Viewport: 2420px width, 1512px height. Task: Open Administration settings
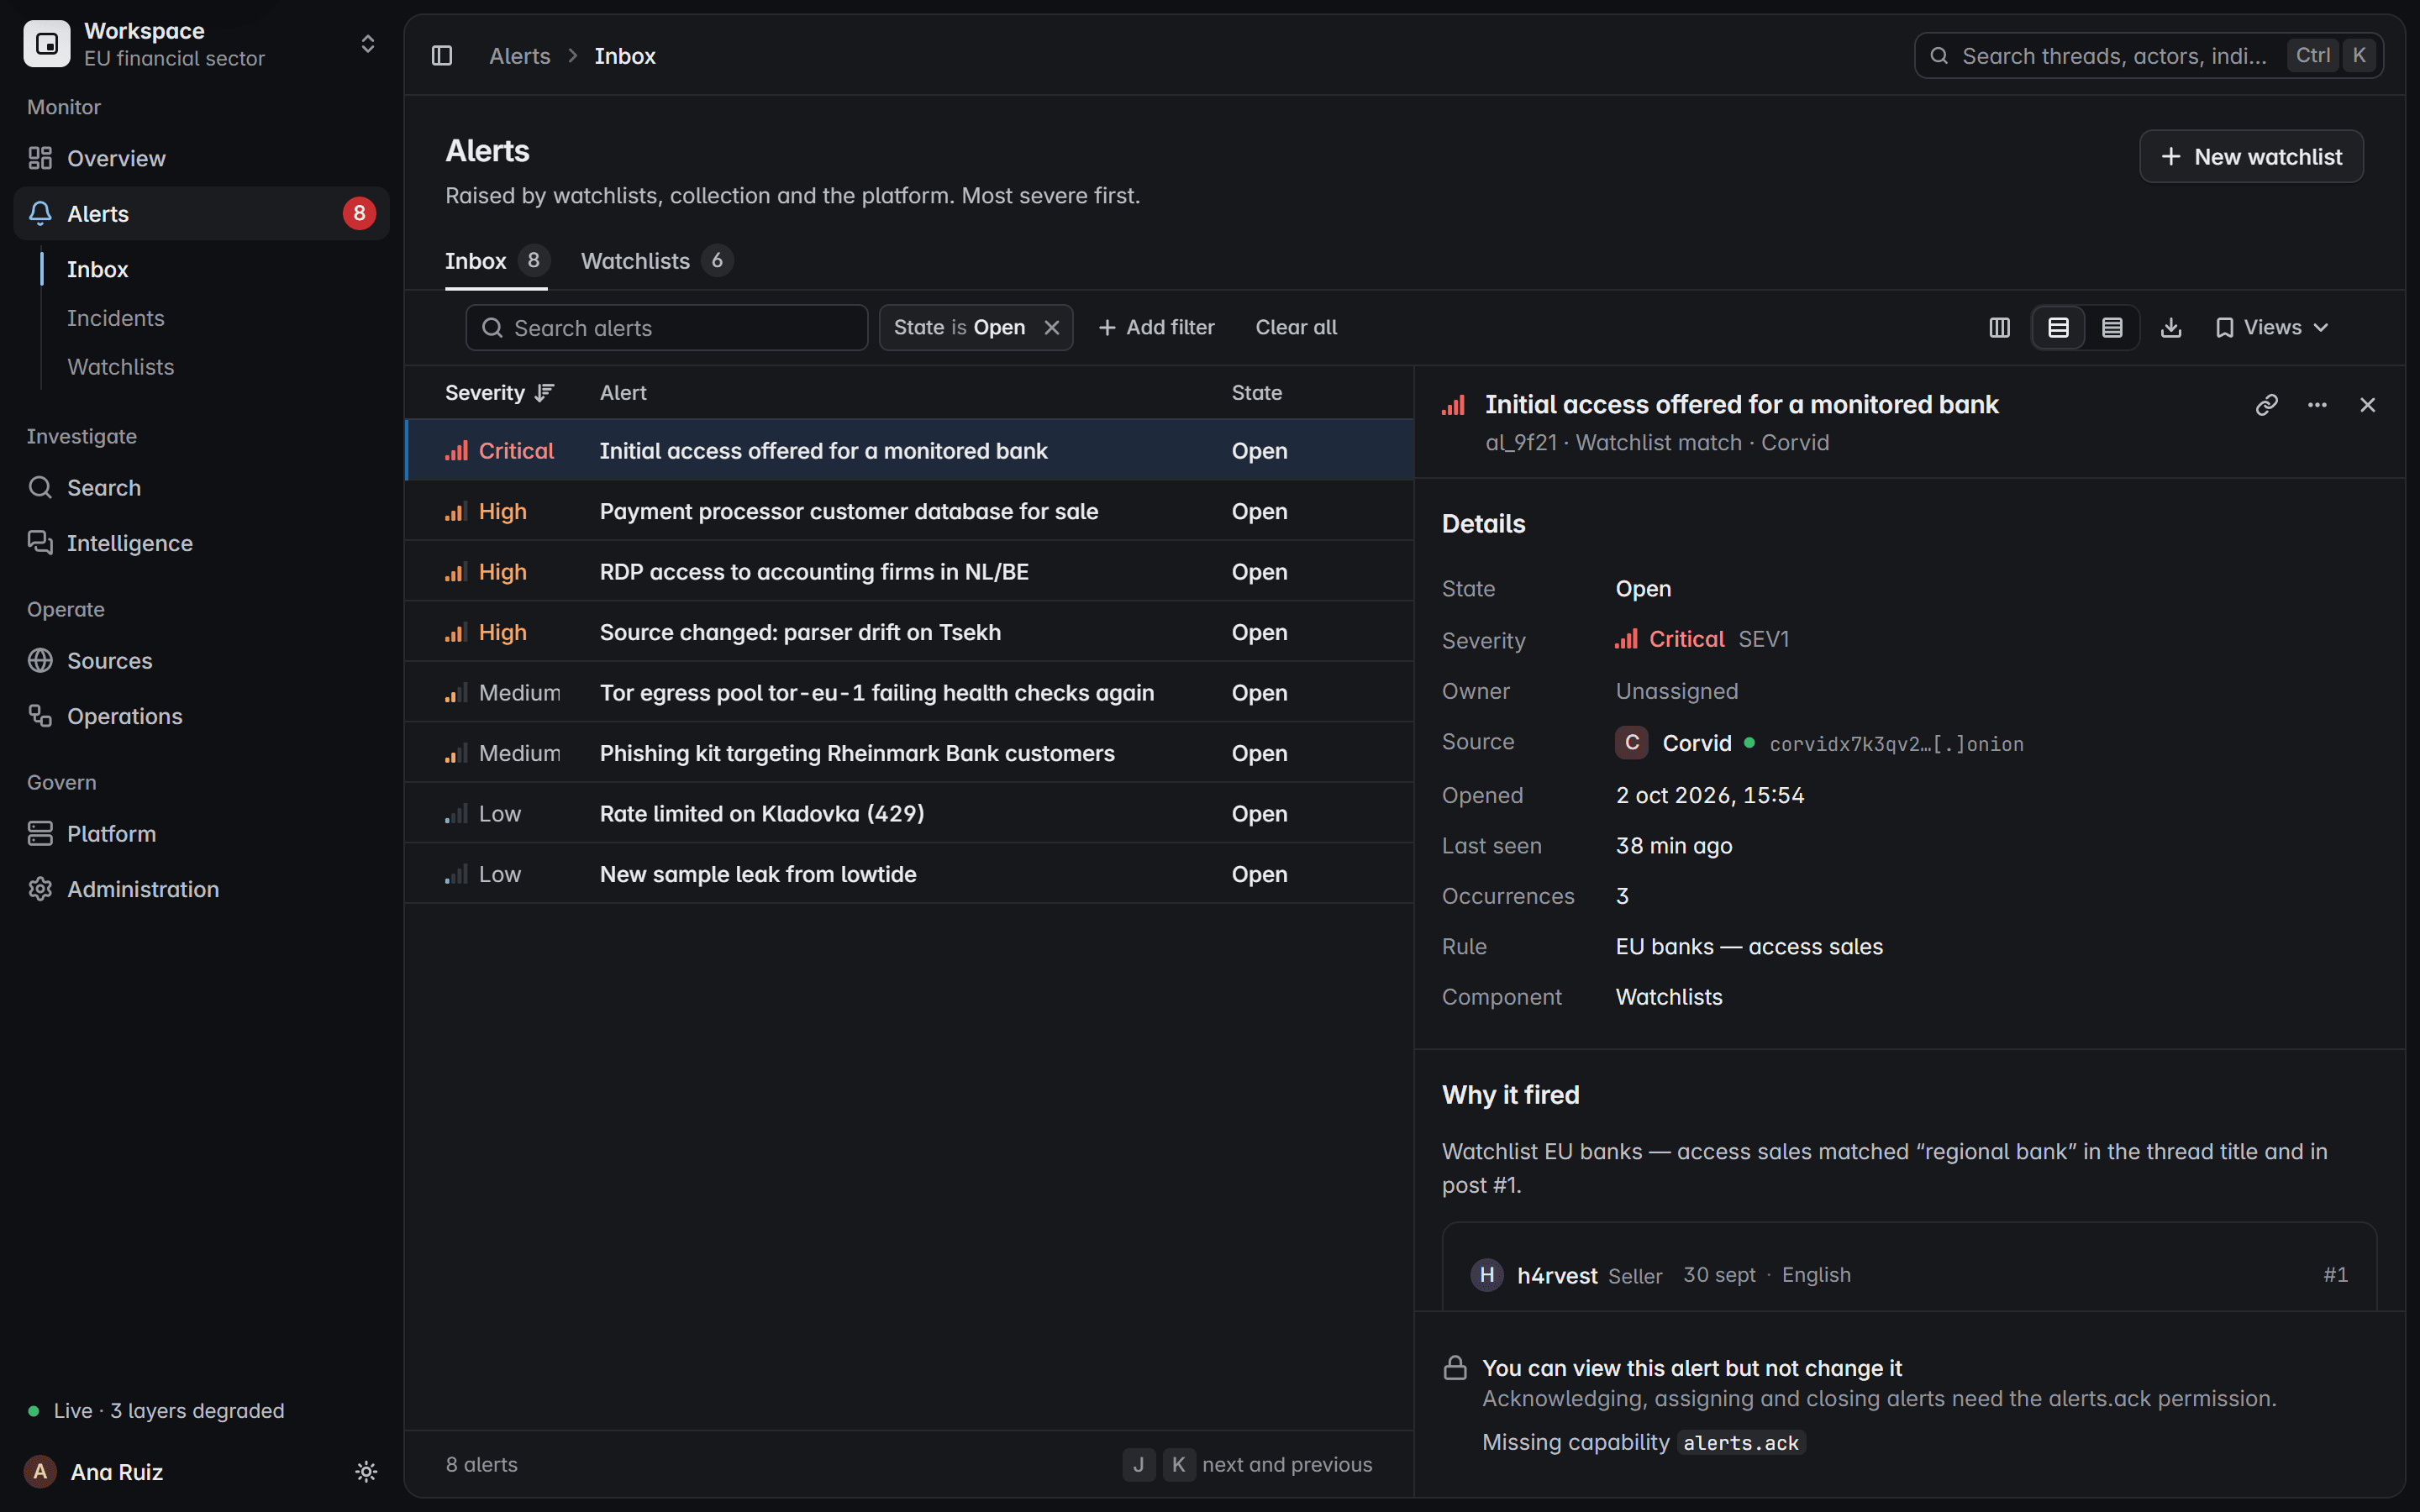[x=201, y=889]
